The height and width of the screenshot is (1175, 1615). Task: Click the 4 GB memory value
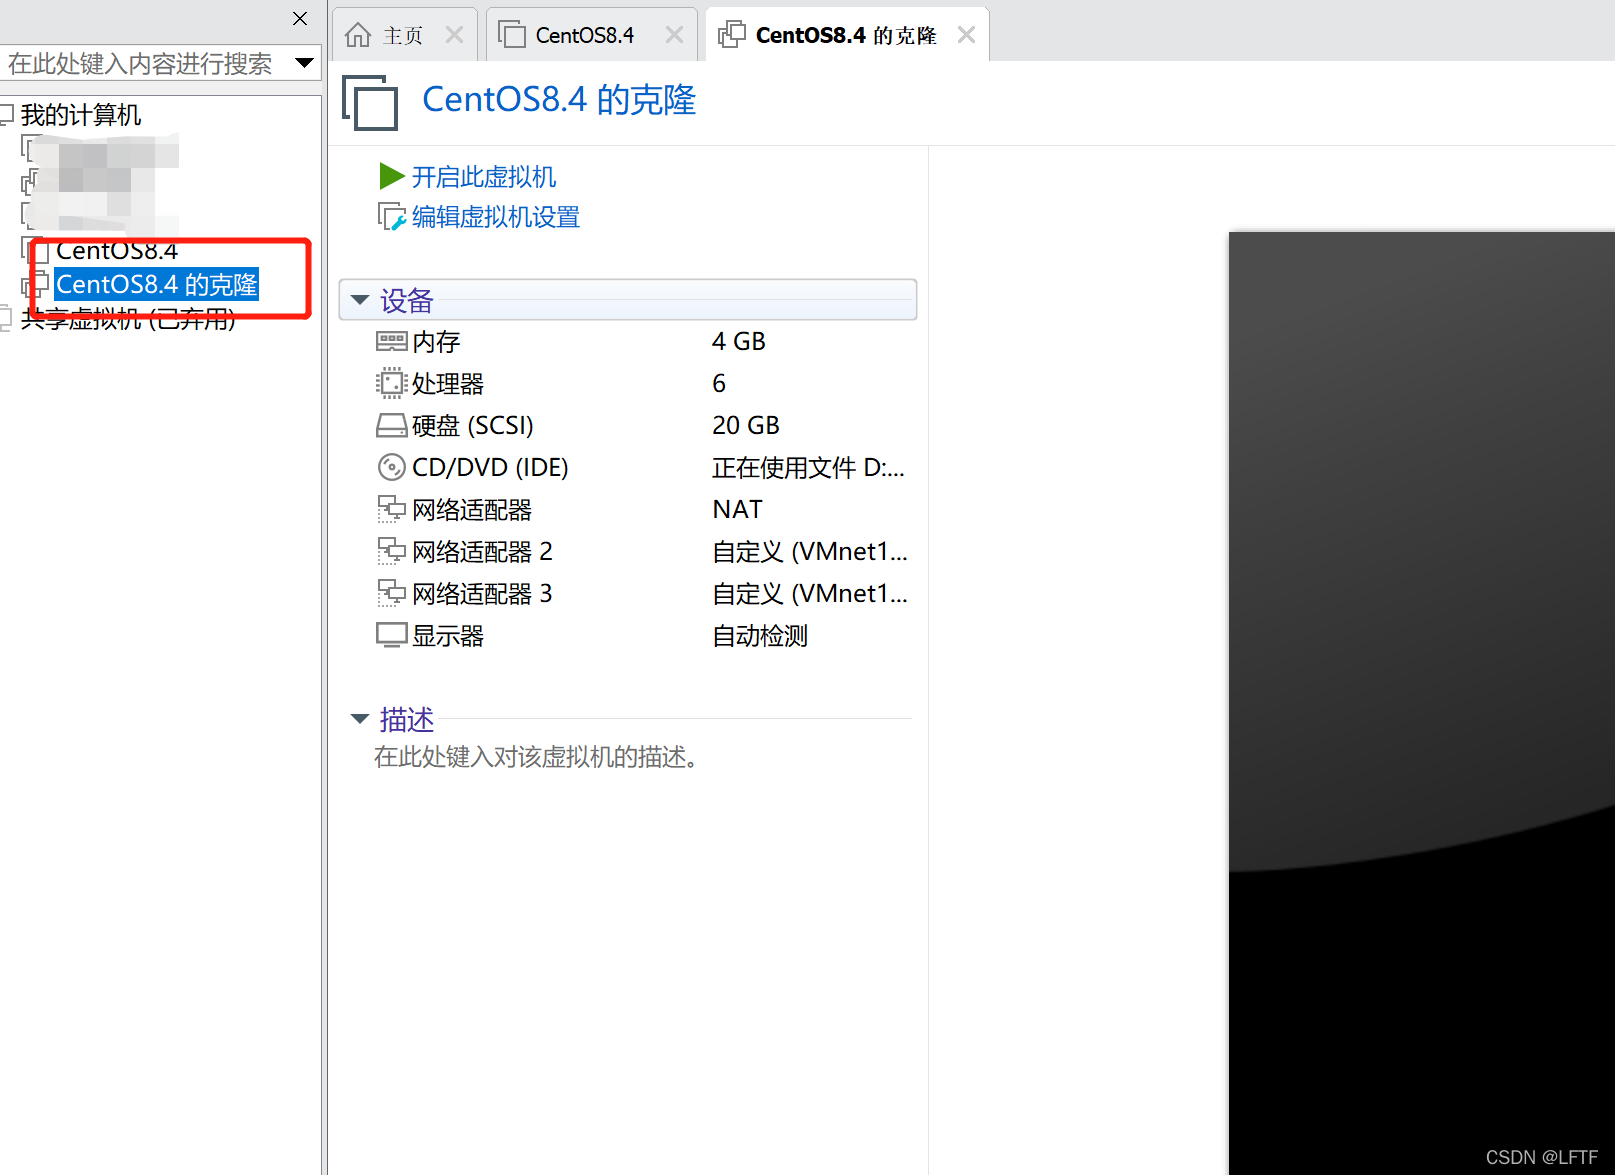[x=739, y=342]
